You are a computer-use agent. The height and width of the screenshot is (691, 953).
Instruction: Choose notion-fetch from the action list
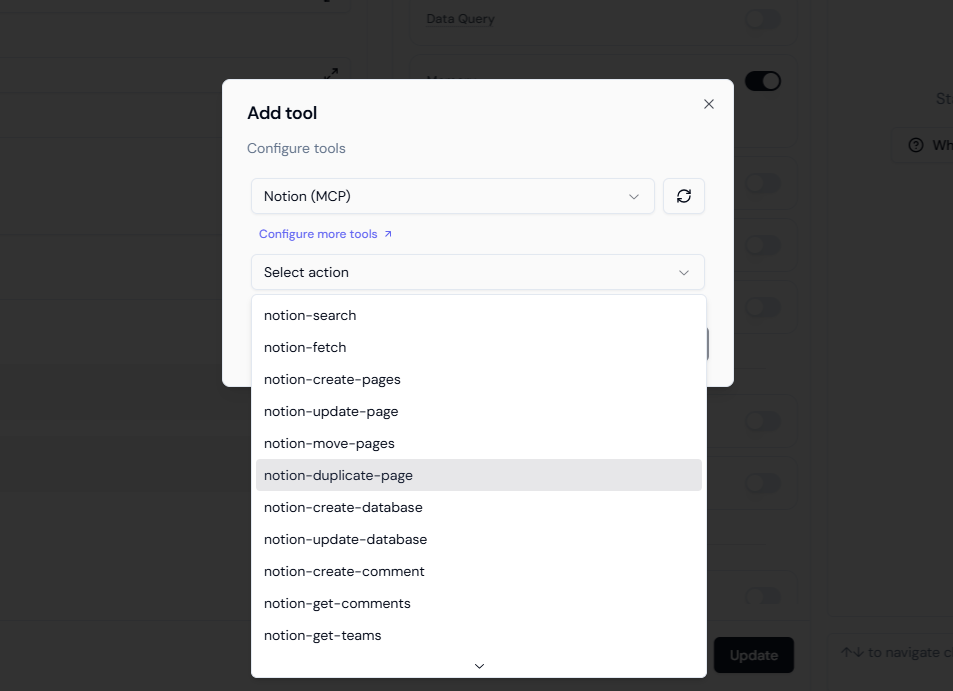[305, 347]
